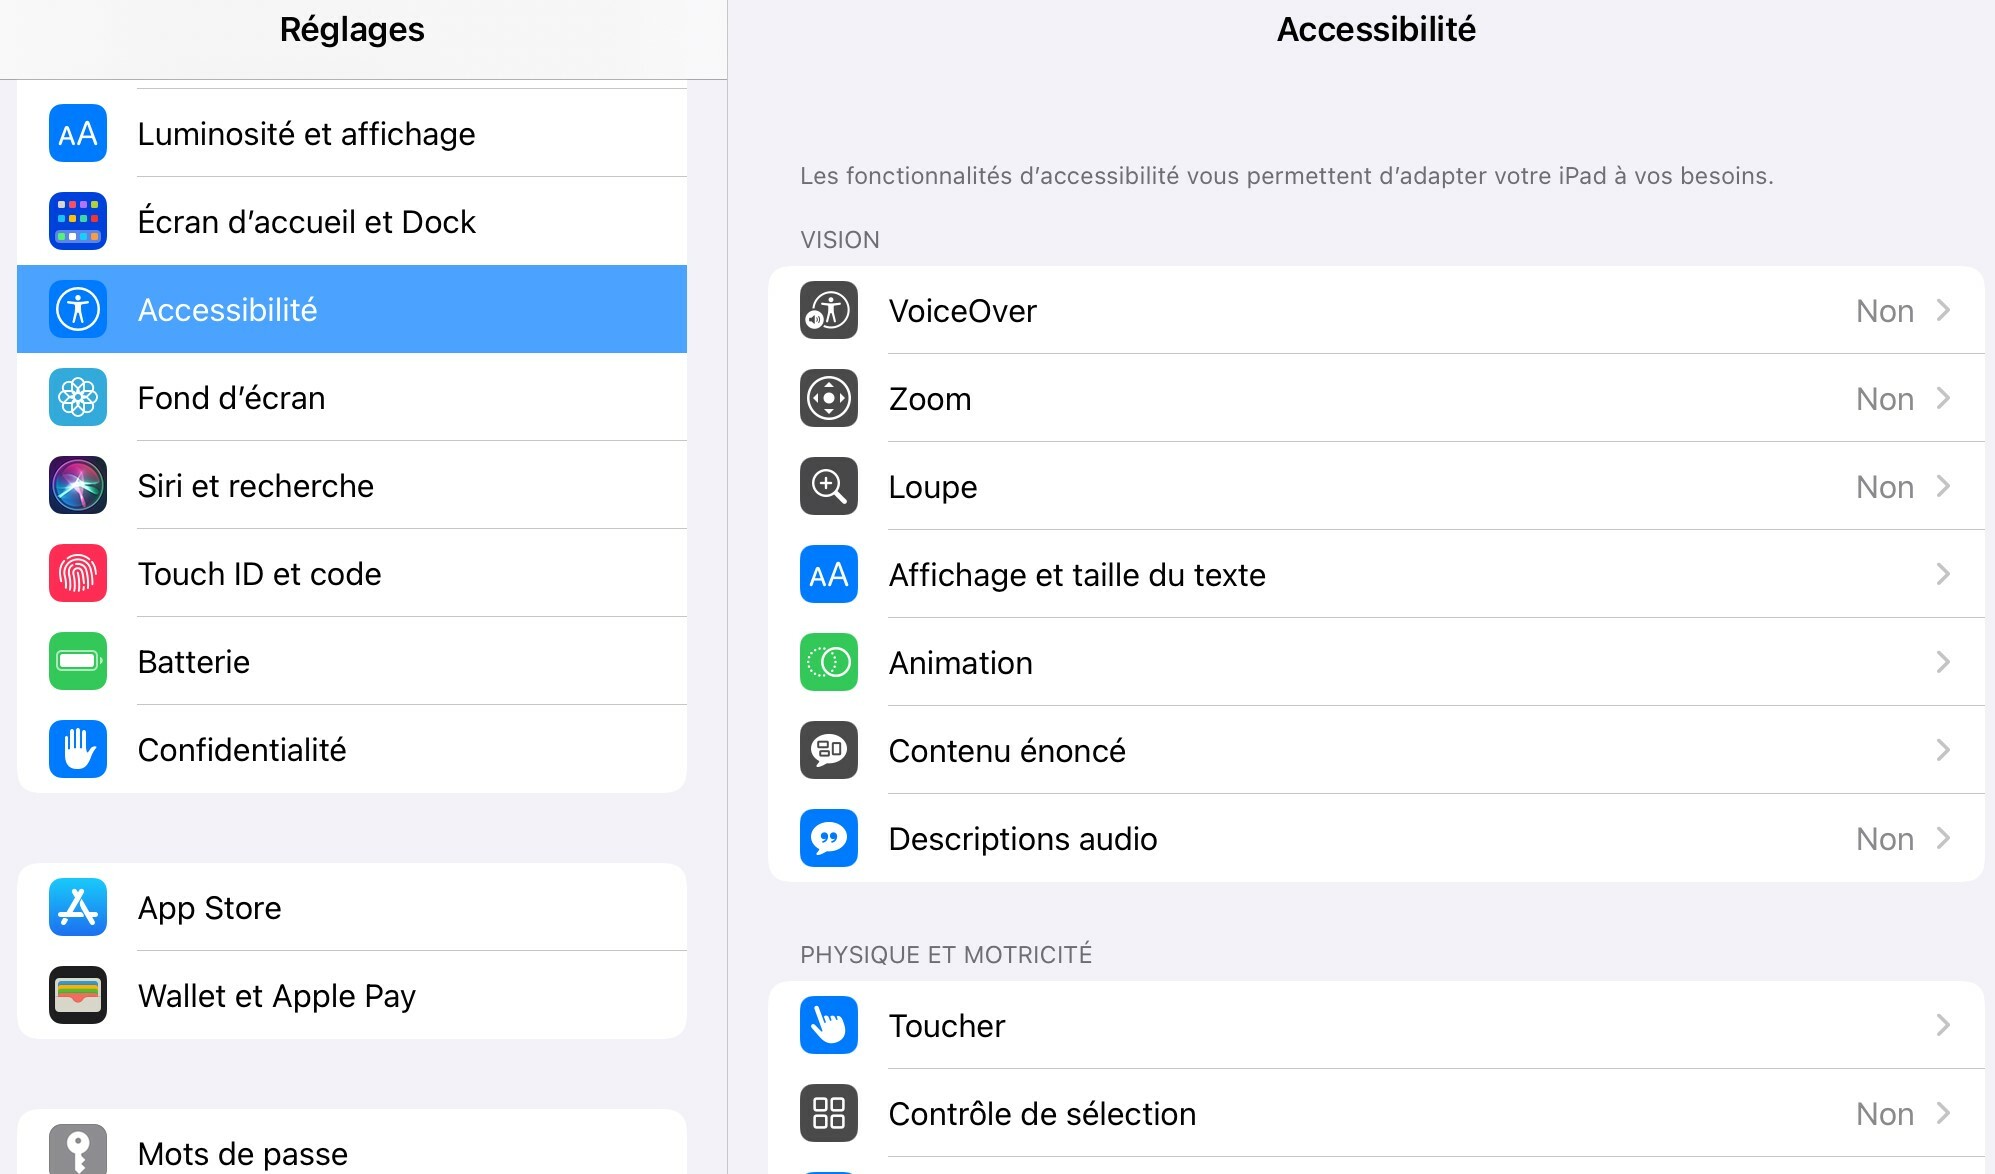Tap the green Animation icon
Viewport: 1995px width, 1174px height.
[x=828, y=662]
